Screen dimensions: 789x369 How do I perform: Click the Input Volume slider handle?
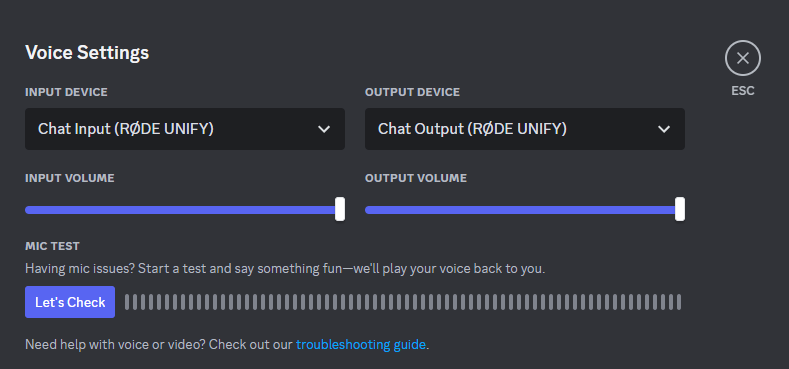340,209
